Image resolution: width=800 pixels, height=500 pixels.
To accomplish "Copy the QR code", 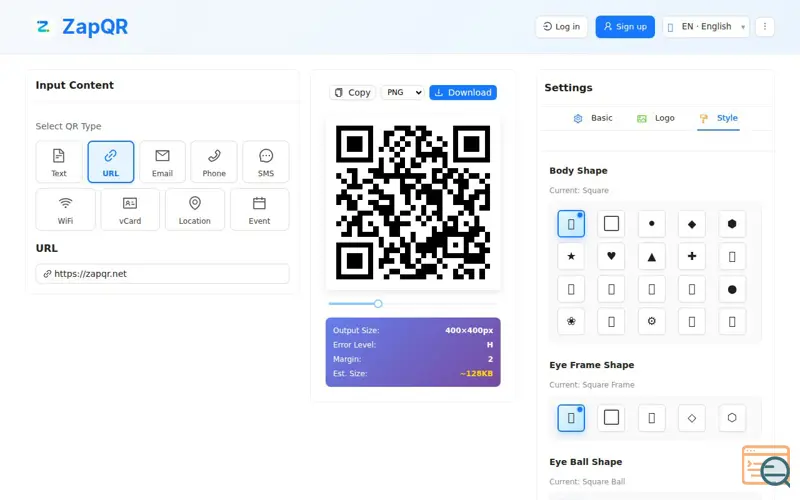I will [x=353, y=92].
